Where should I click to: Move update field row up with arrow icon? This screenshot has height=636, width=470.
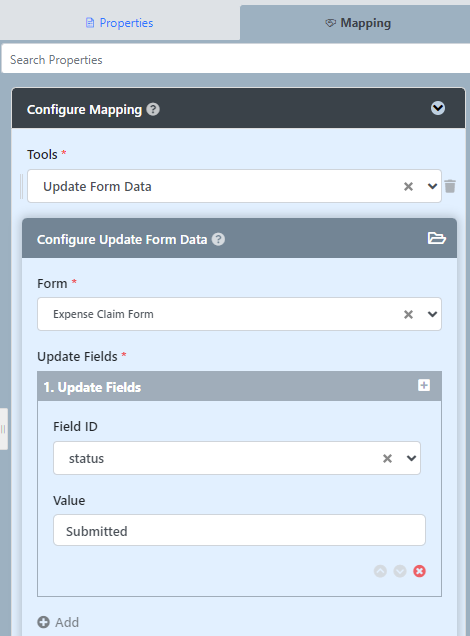380,571
